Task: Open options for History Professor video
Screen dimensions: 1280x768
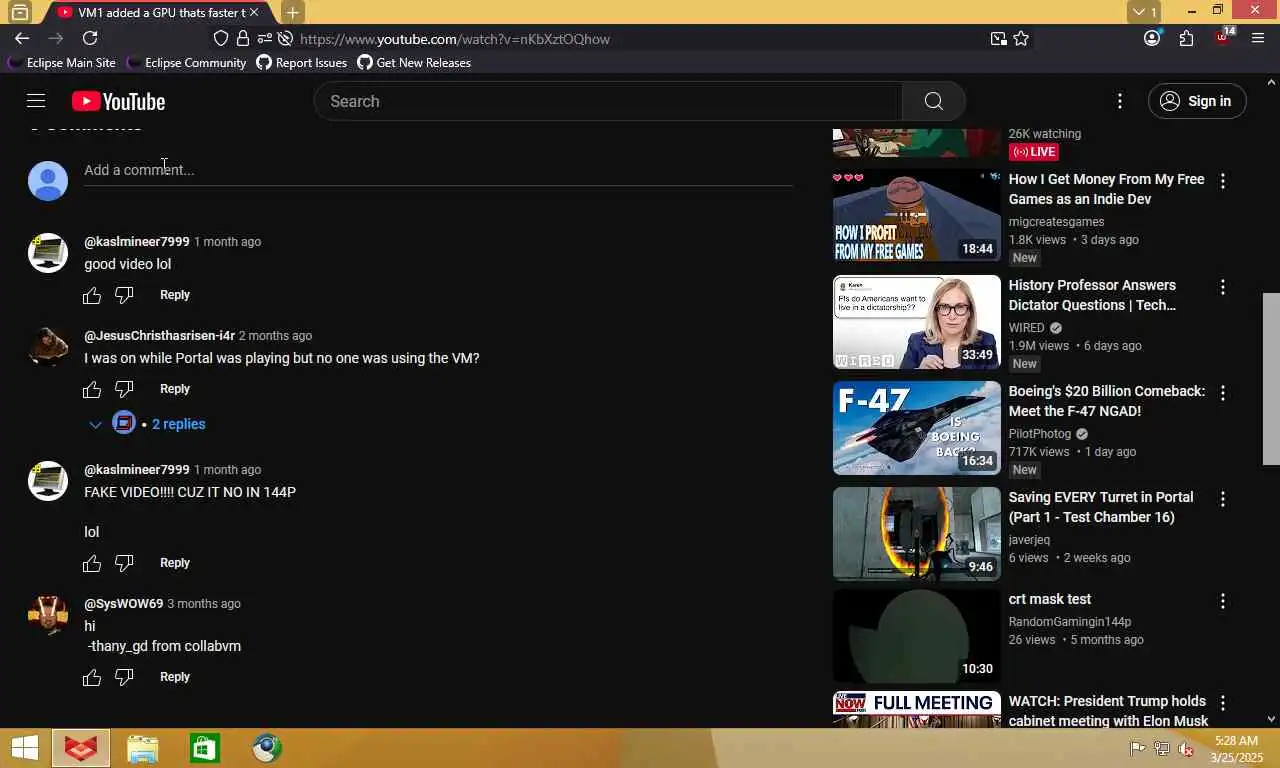Action: coord(1222,287)
